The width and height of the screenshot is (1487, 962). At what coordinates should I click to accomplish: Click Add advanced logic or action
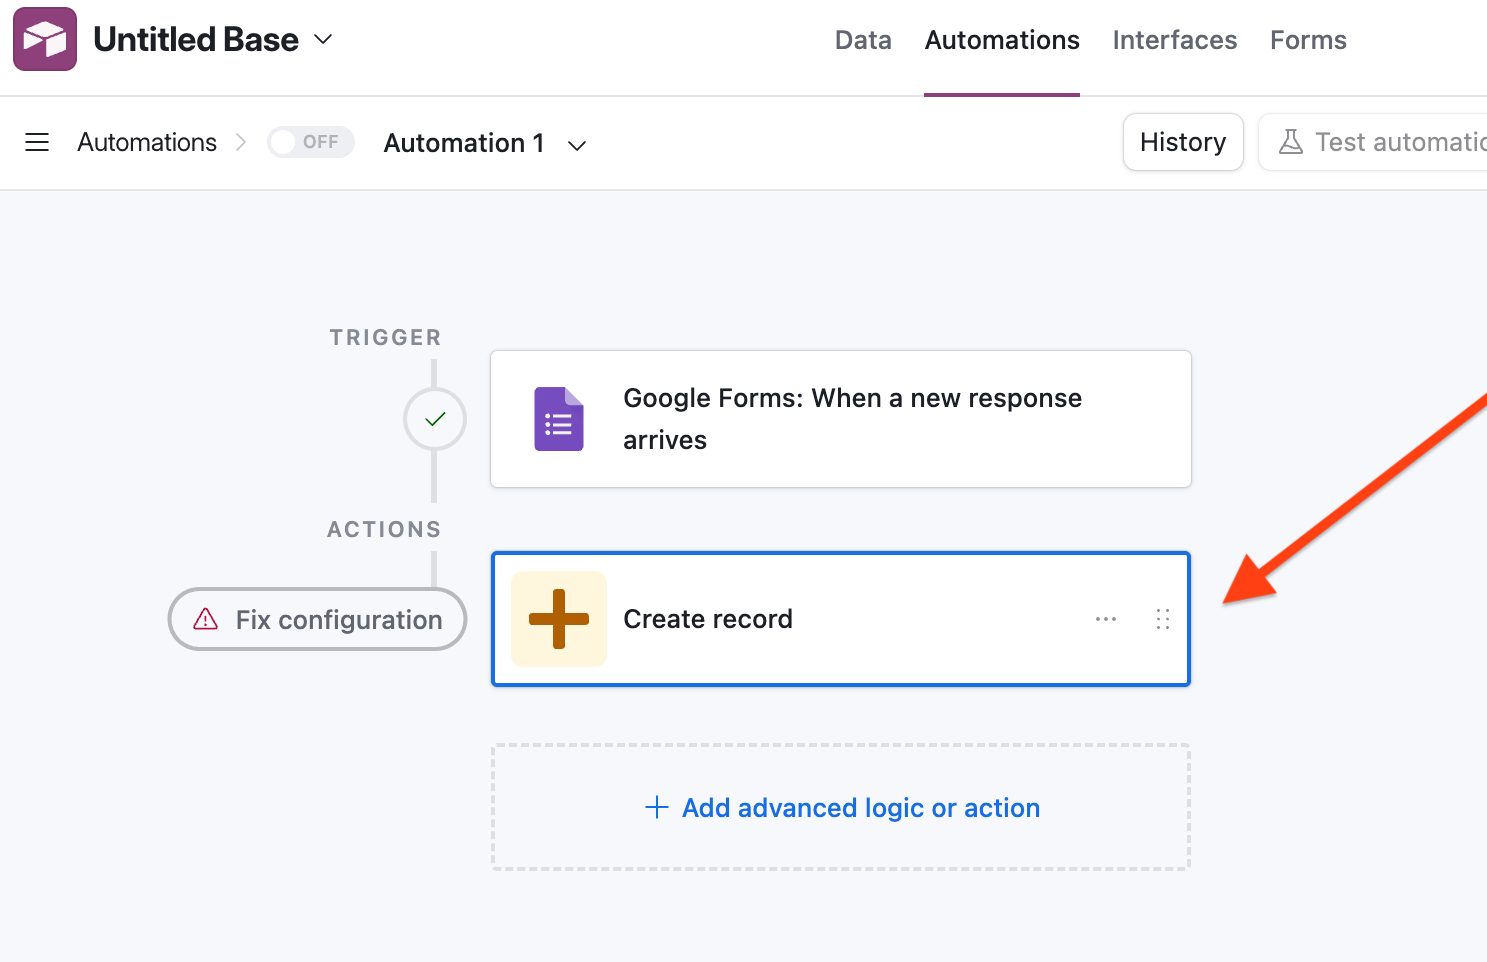pyautogui.click(x=840, y=807)
